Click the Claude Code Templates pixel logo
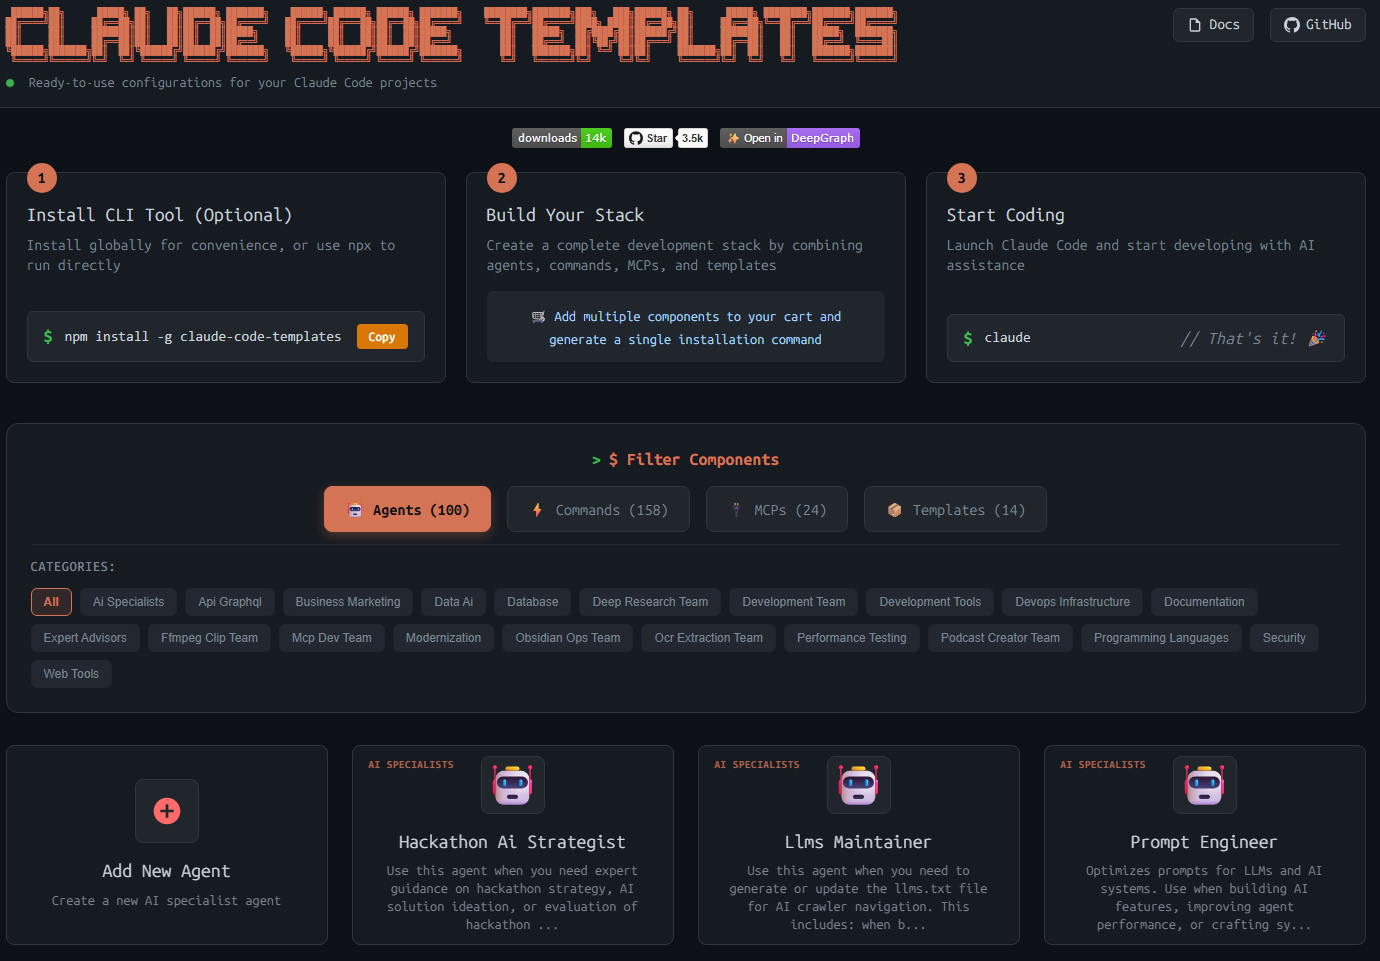The width and height of the screenshot is (1380, 961). click(451, 34)
